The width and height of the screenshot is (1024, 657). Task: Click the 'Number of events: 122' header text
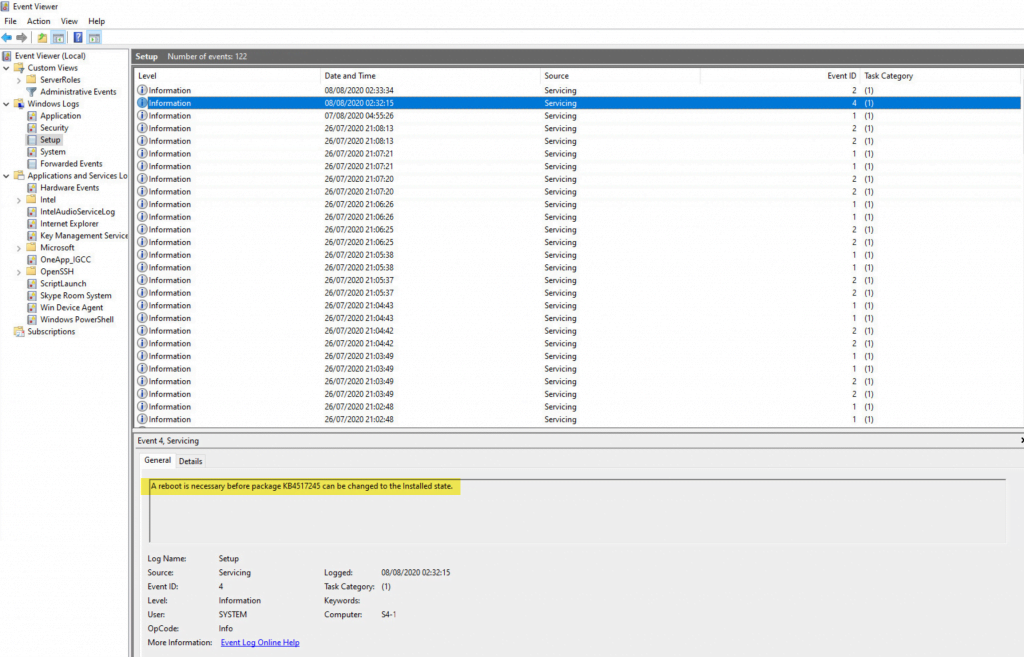pos(207,57)
